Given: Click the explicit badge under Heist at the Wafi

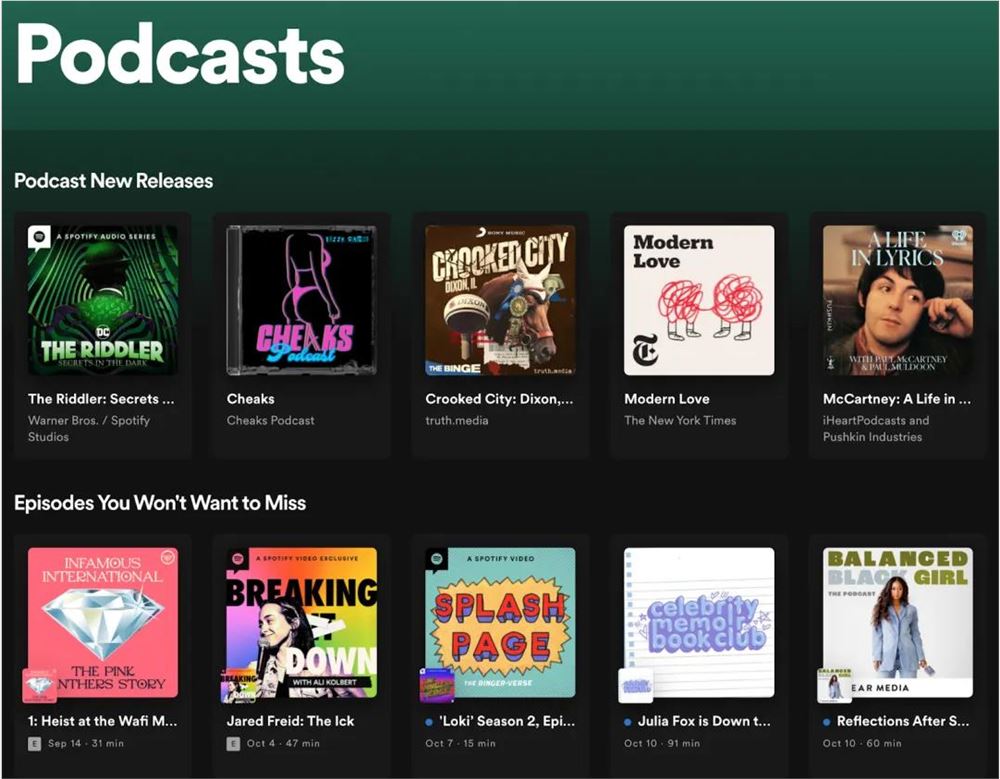Looking at the screenshot, I should [34, 743].
